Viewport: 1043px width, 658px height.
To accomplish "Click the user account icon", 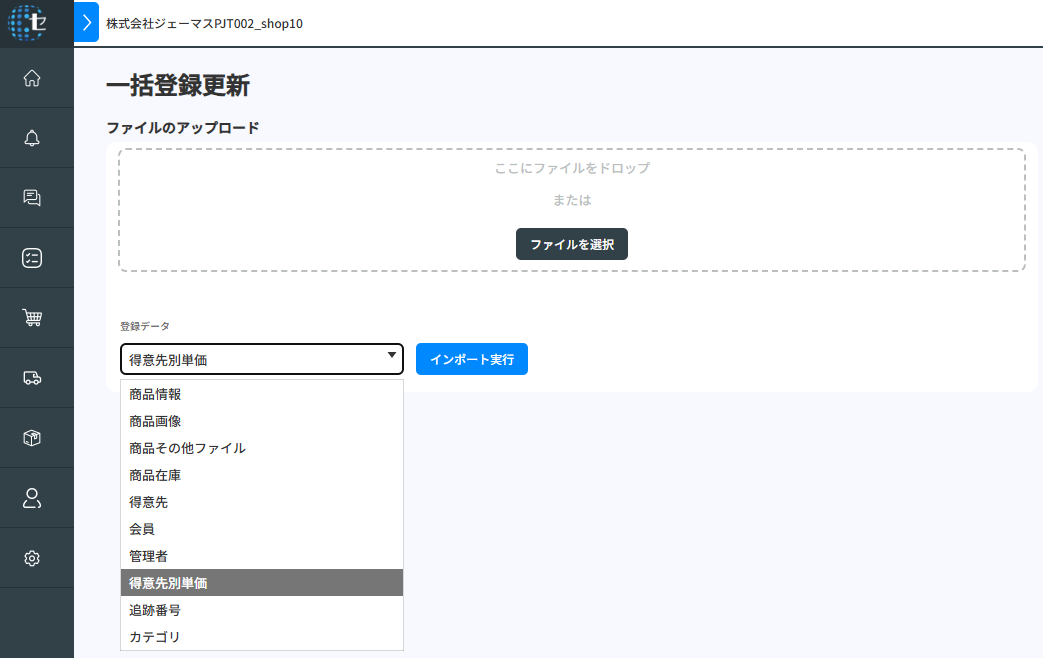I will click(x=32, y=498).
